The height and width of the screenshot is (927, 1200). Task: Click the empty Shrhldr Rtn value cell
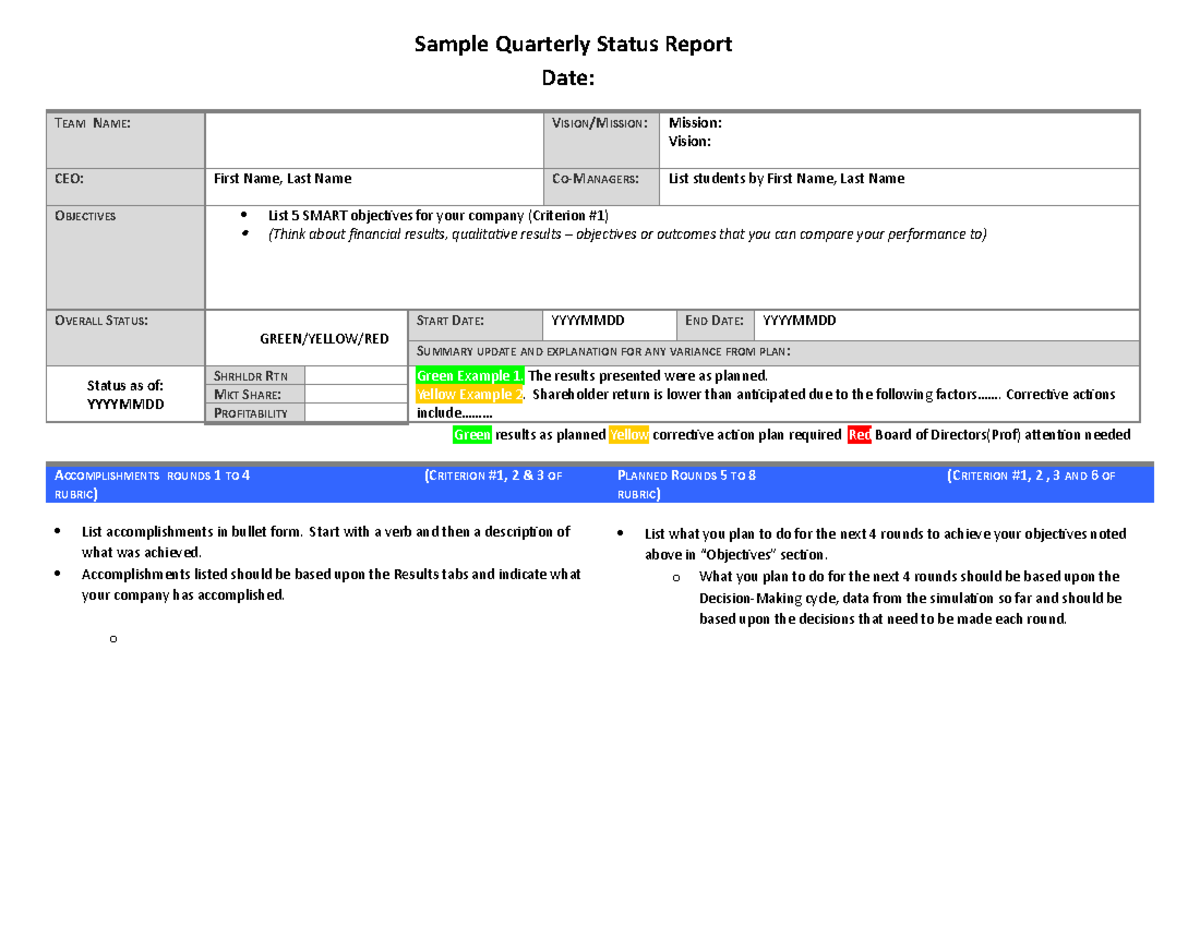[x=355, y=376]
